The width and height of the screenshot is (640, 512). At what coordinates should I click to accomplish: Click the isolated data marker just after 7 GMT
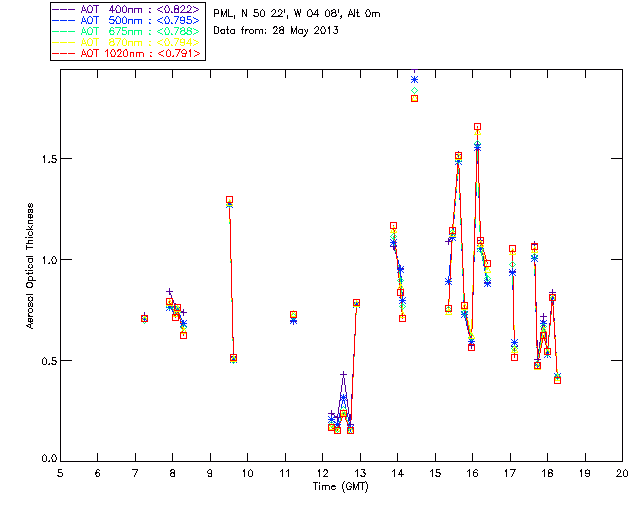point(144,318)
